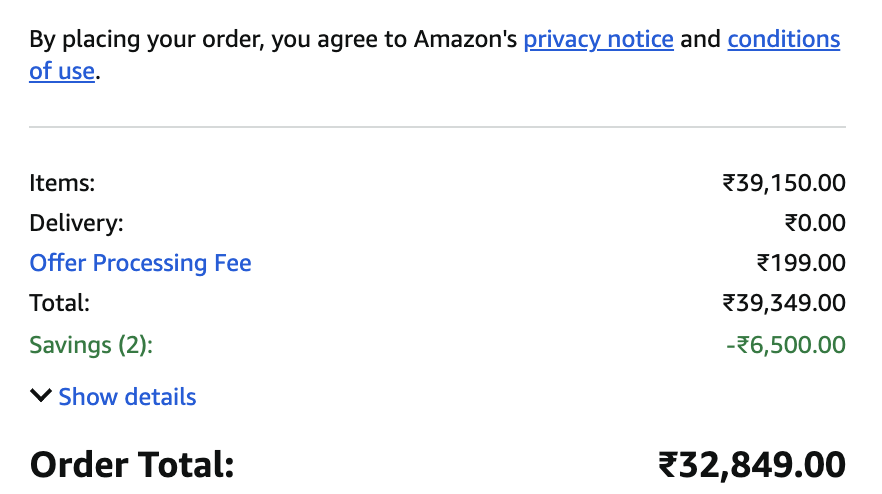
Task: Click the Offer Processing Fee link
Action: (140, 263)
